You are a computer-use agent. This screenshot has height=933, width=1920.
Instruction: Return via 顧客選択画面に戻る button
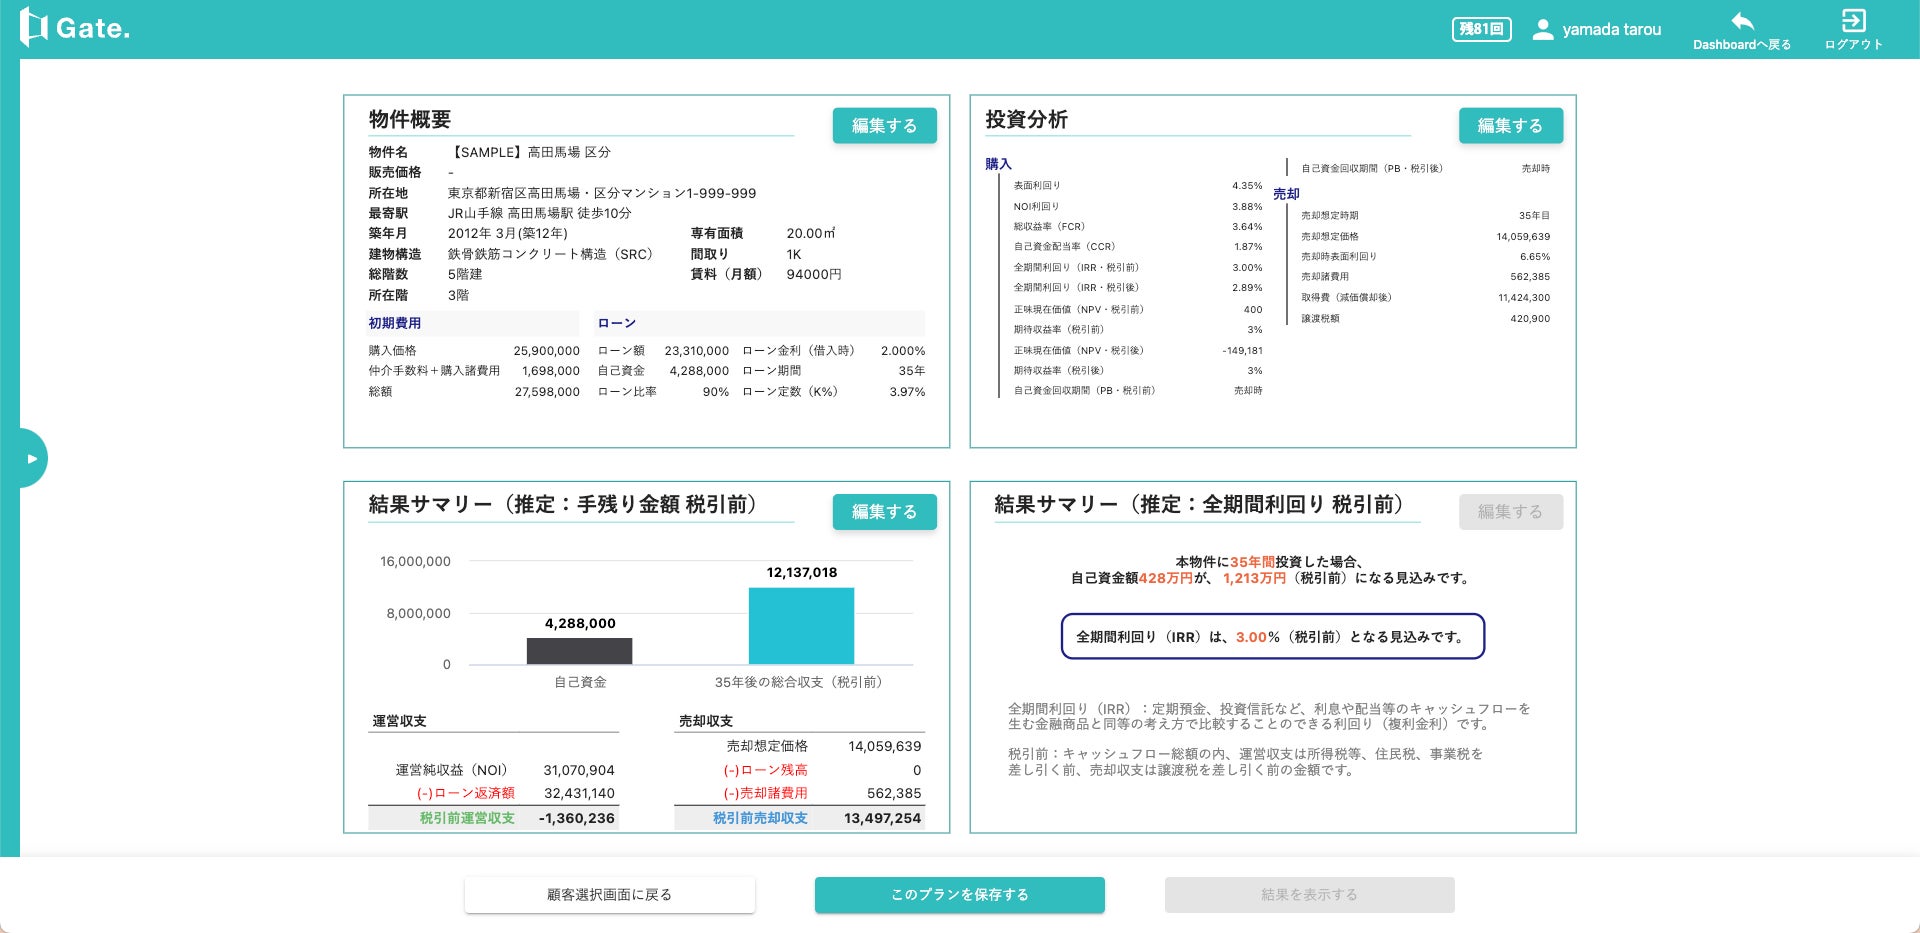coord(610,895)
